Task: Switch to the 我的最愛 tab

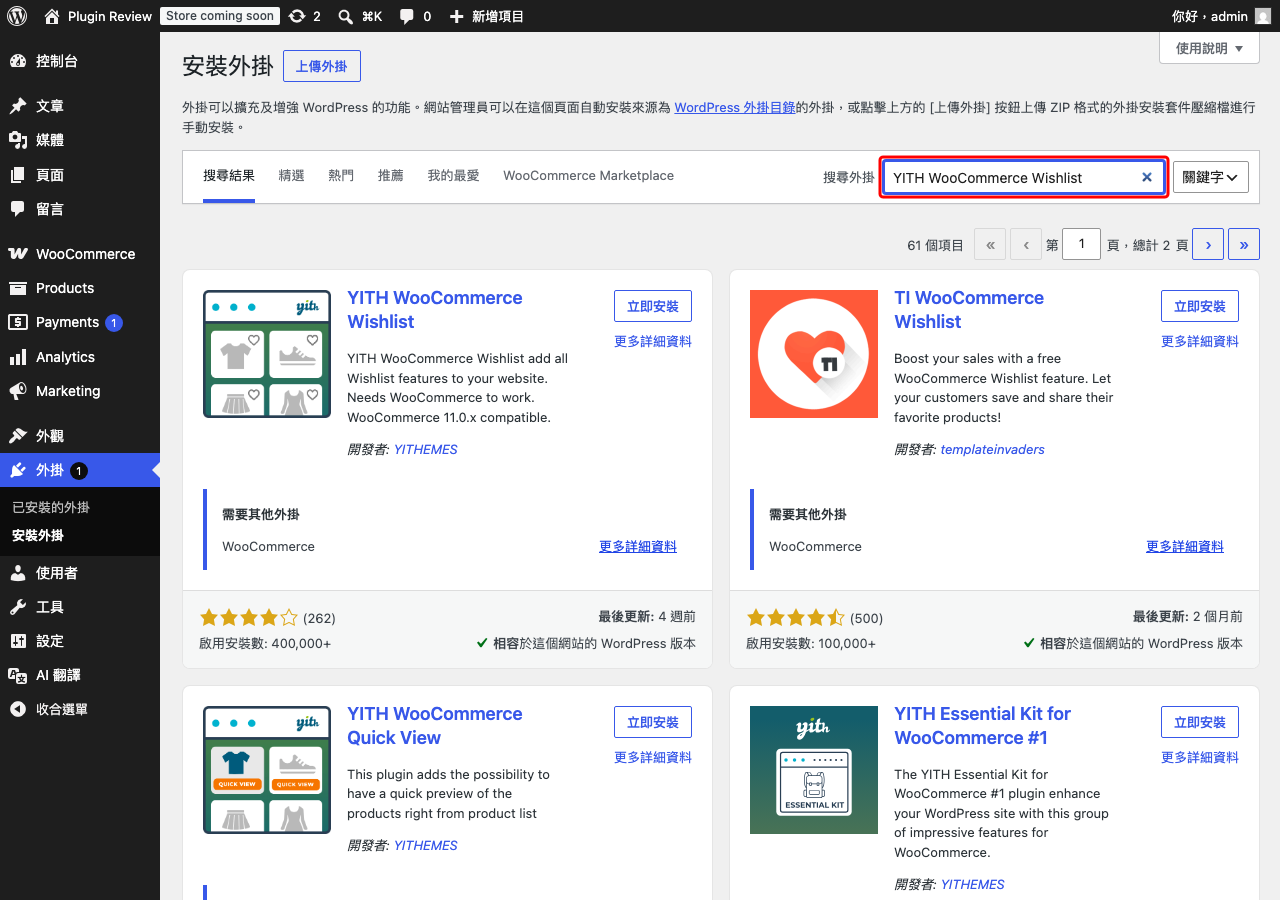Action: [454, 176]
